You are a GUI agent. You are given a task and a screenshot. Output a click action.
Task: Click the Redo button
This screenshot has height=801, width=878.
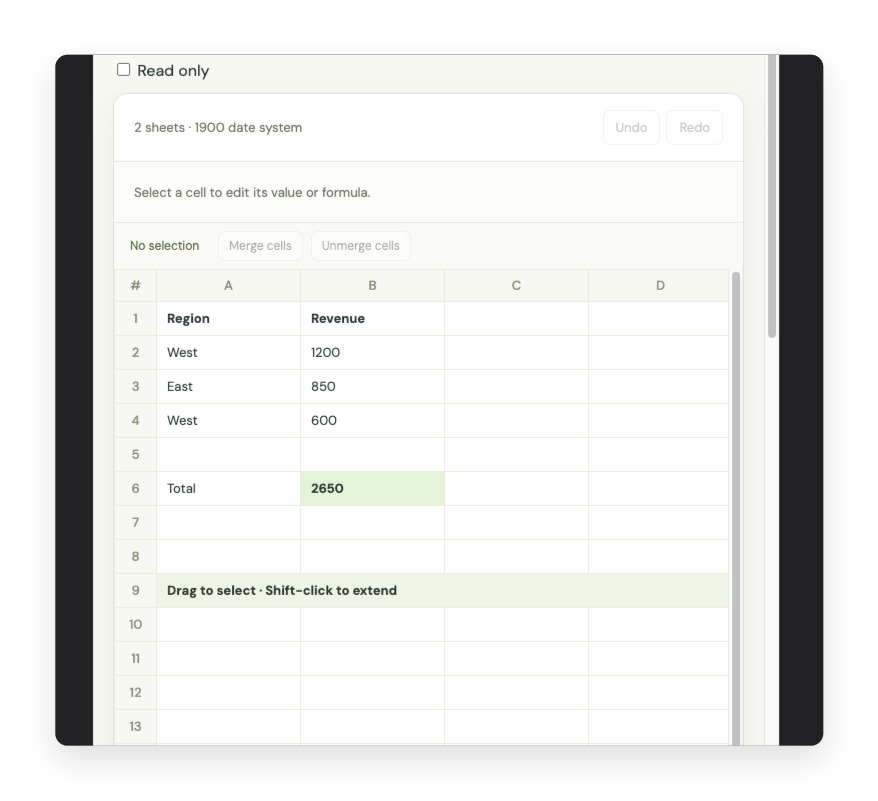tap(694, 128)
